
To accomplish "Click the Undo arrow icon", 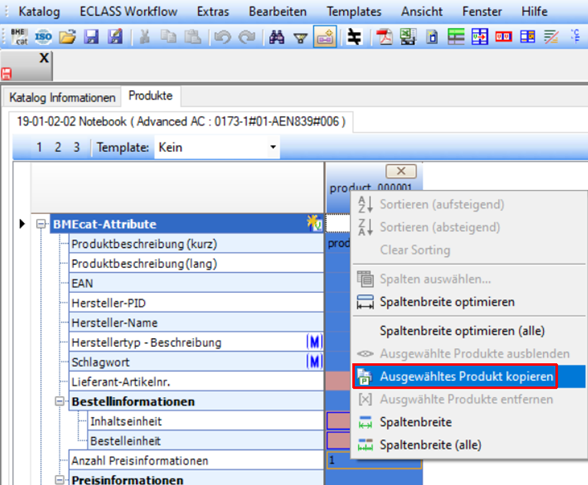I will point(222,37).
